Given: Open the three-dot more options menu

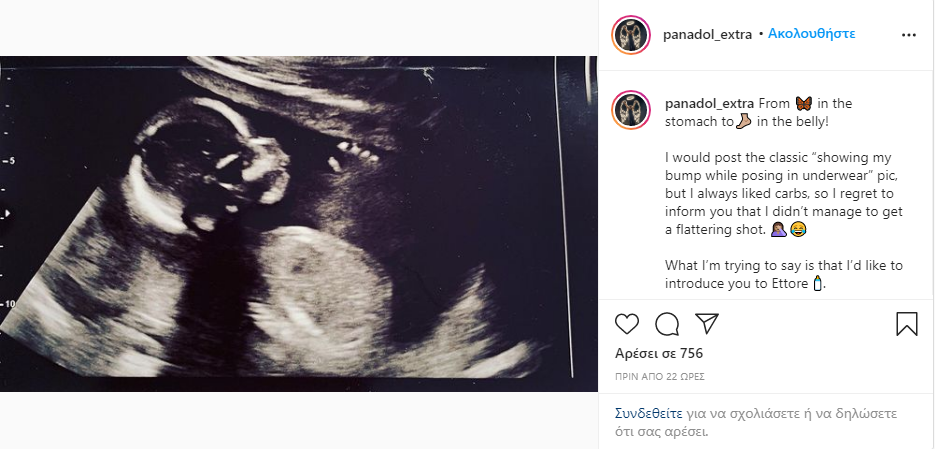Looking at the screenshot, I should click(x=908, y=34).
